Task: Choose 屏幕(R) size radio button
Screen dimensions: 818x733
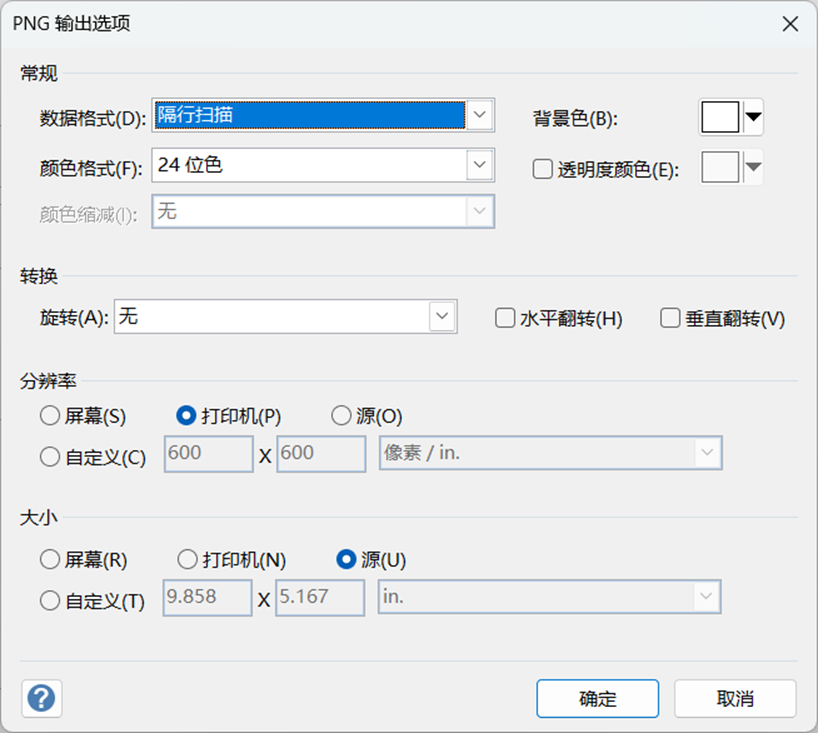Action: pyautogui.click(x=49, y=560)
